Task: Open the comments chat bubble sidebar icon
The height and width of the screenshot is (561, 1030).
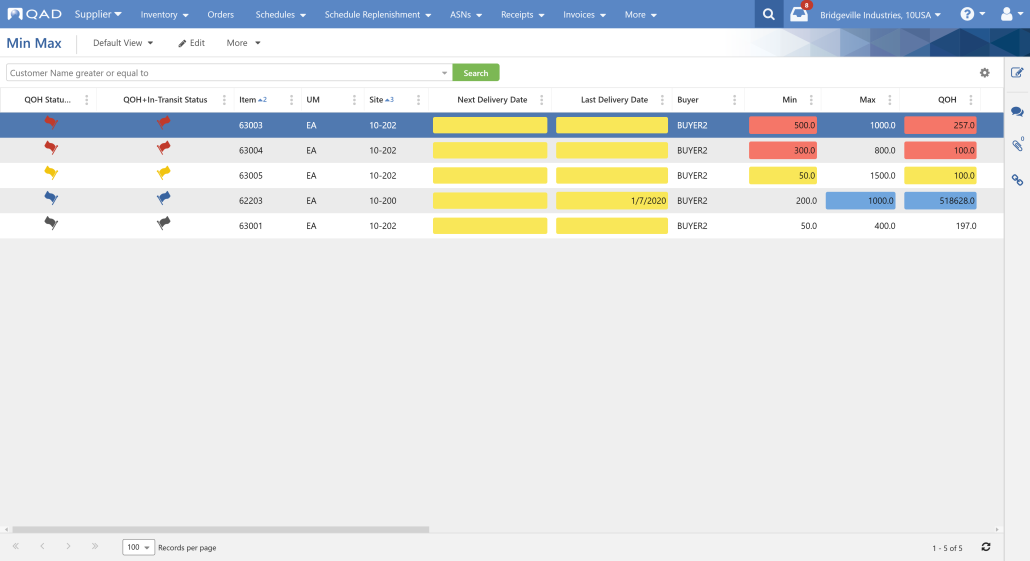Action: click(x=1017, y=112)
